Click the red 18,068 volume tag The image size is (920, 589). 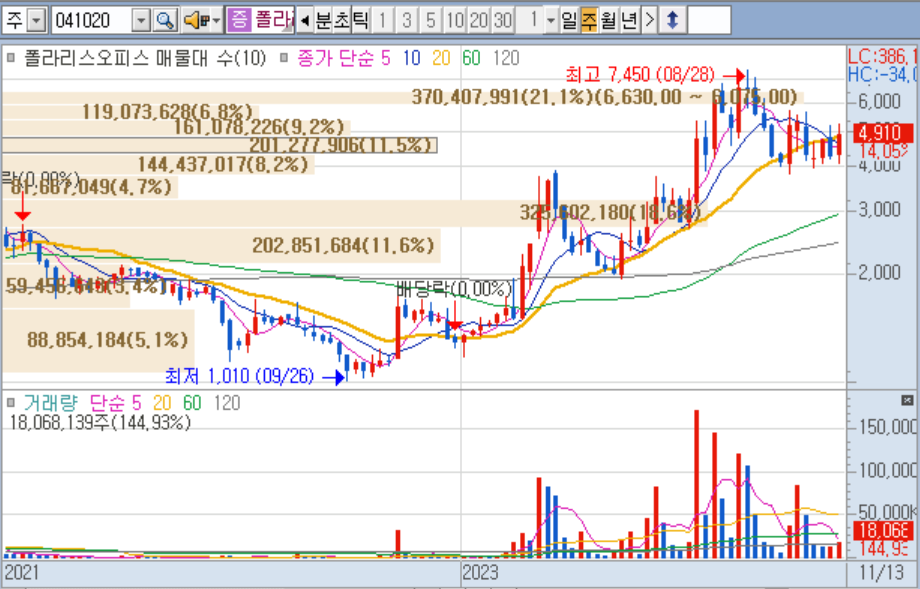tap(883, 530)
